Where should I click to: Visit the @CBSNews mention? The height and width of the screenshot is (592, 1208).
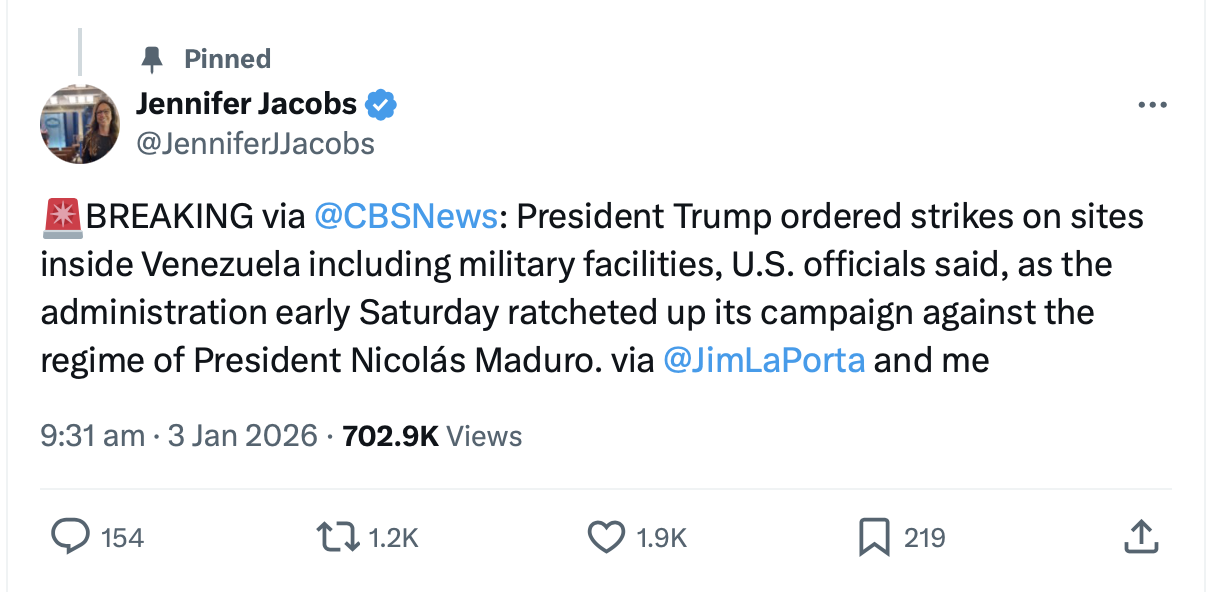(405, 216)
